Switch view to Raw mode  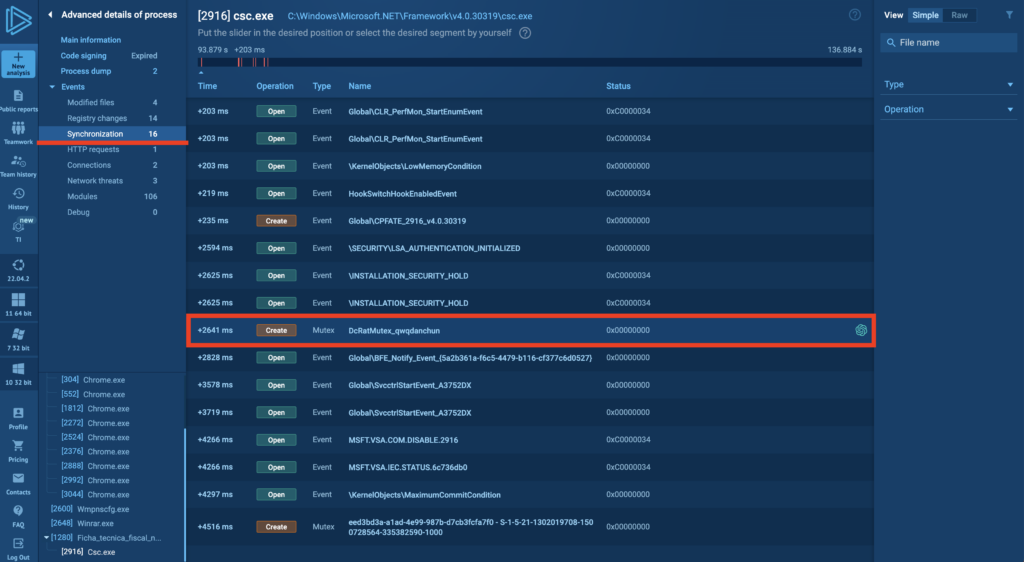959,15
